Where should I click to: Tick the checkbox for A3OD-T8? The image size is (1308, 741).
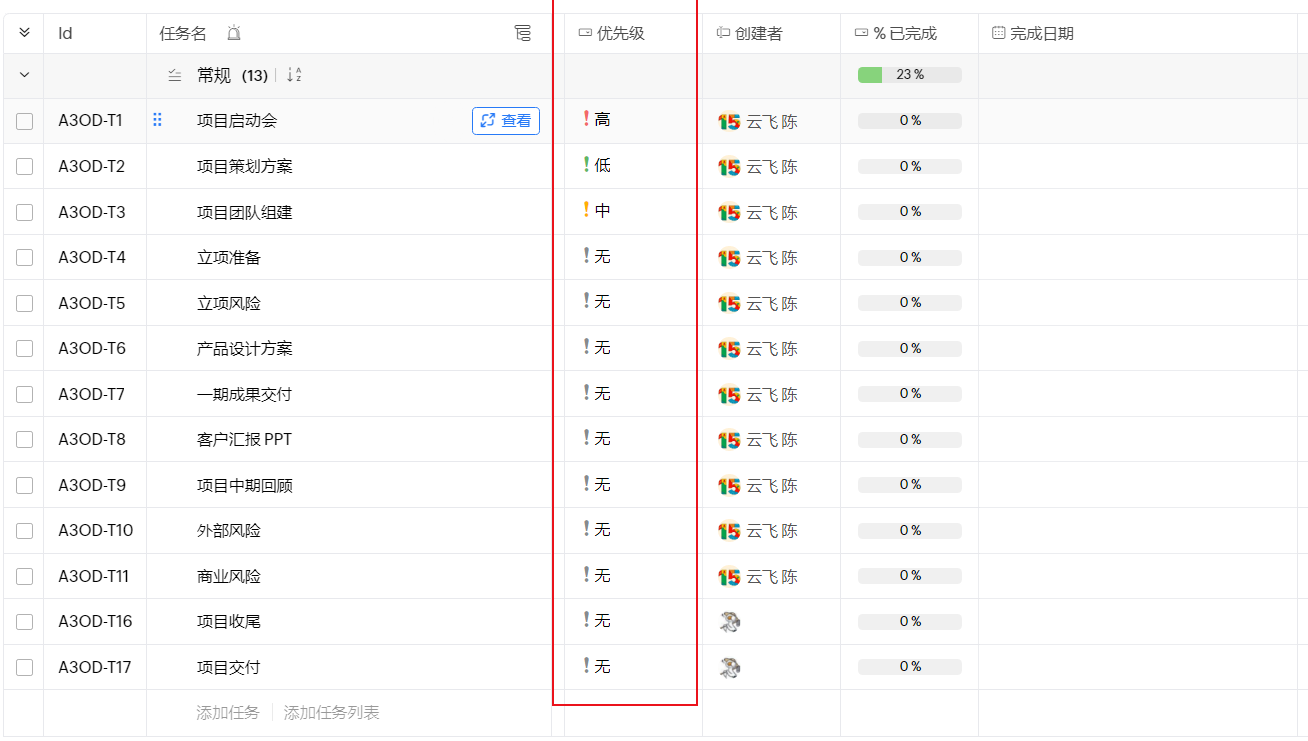click(x=24, y=440)
